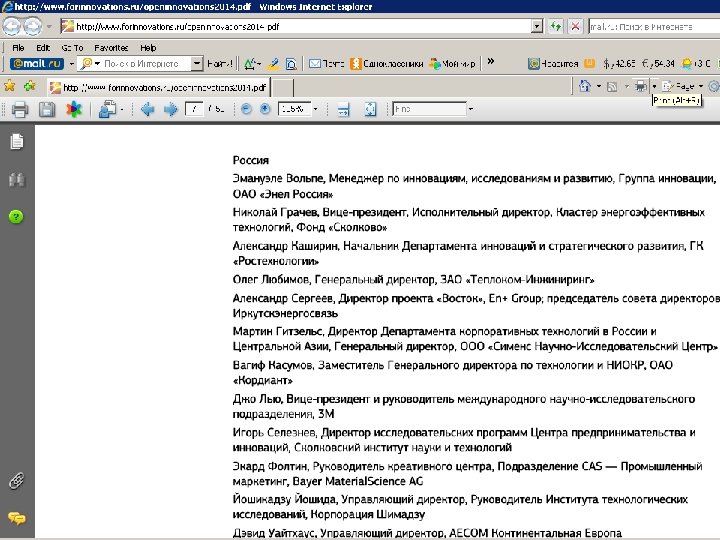Open the Мой мир toolbar link

pyautogui.click(x=452, y=63)
